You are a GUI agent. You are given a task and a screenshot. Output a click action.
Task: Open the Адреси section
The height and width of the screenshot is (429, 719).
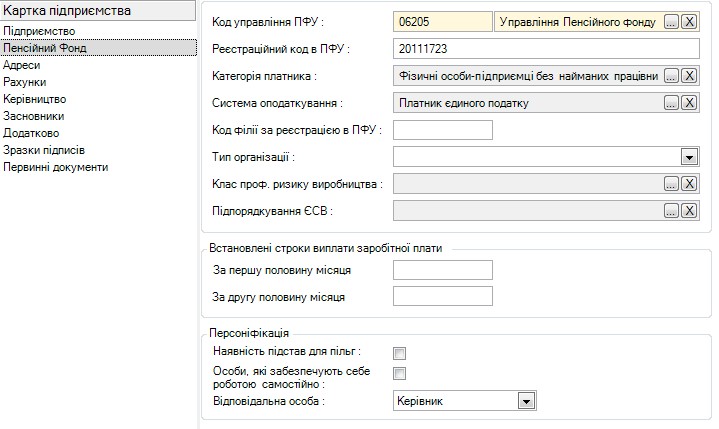22,64
